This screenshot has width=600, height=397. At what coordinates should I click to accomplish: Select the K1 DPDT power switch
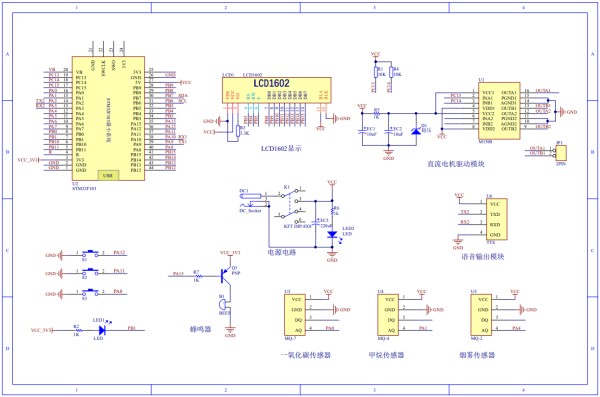(292, 206)
